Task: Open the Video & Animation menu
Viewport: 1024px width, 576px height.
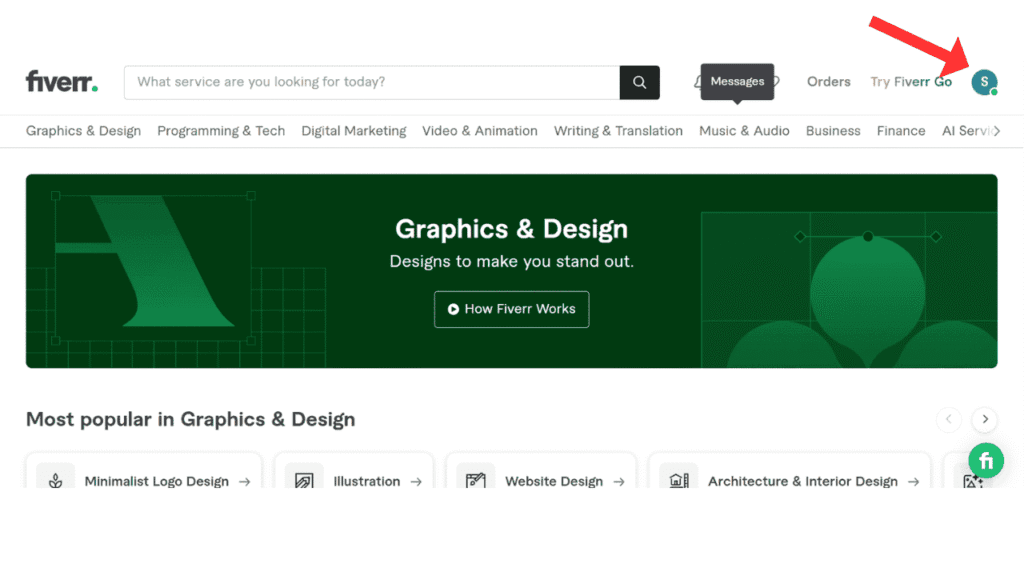Action: tap(480, 131)
